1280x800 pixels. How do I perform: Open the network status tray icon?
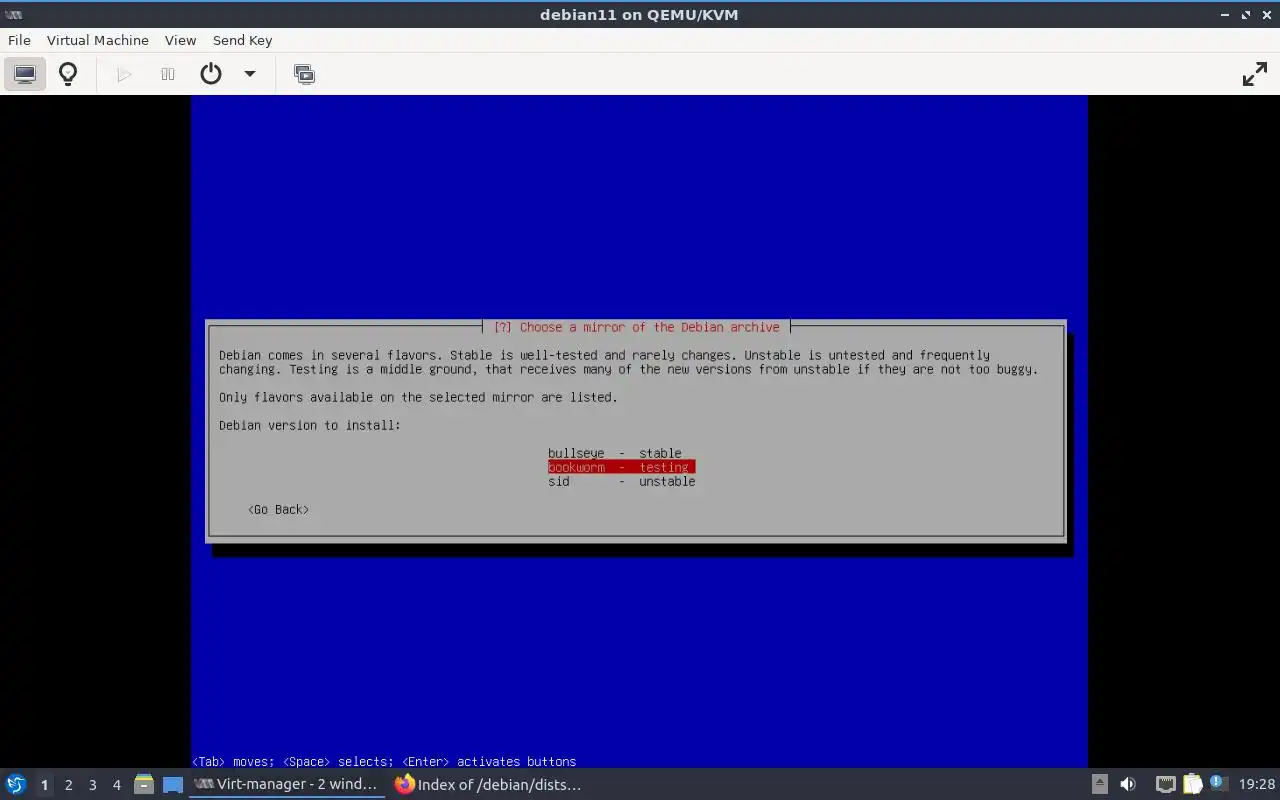pos(1165,784)
